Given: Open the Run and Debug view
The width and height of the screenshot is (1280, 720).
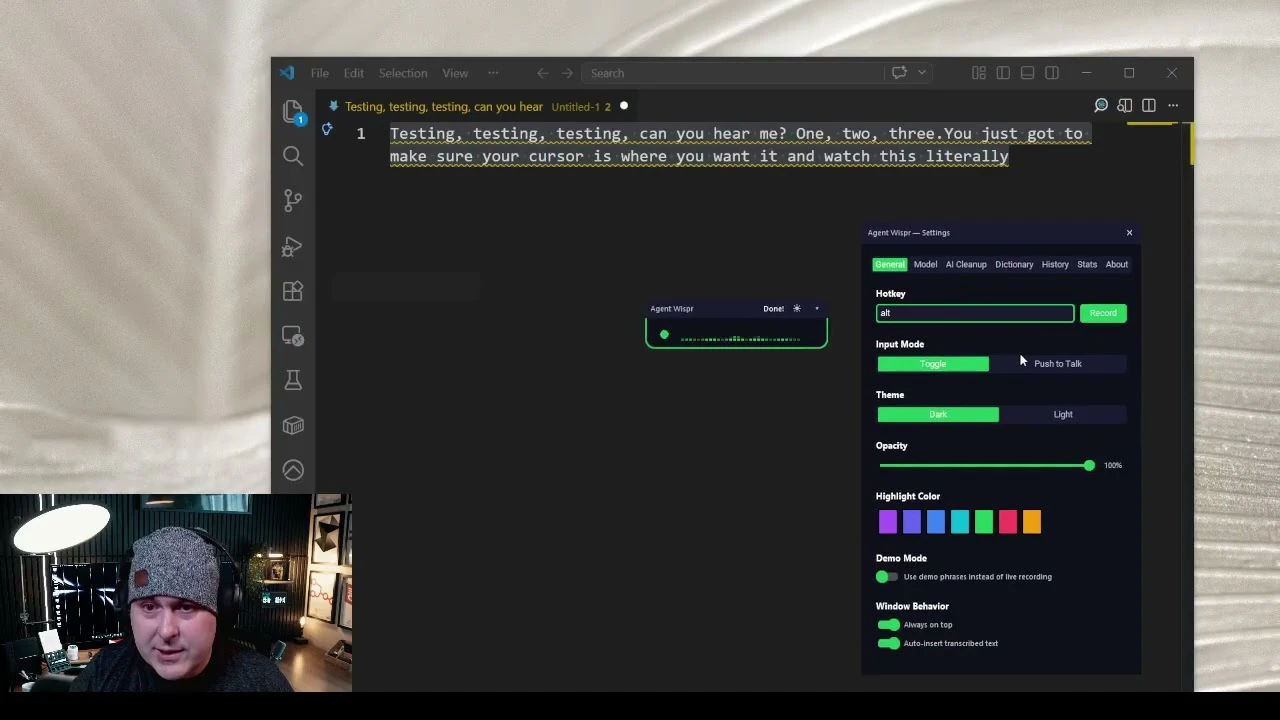Looking at the screenshot, I should 293,246.
